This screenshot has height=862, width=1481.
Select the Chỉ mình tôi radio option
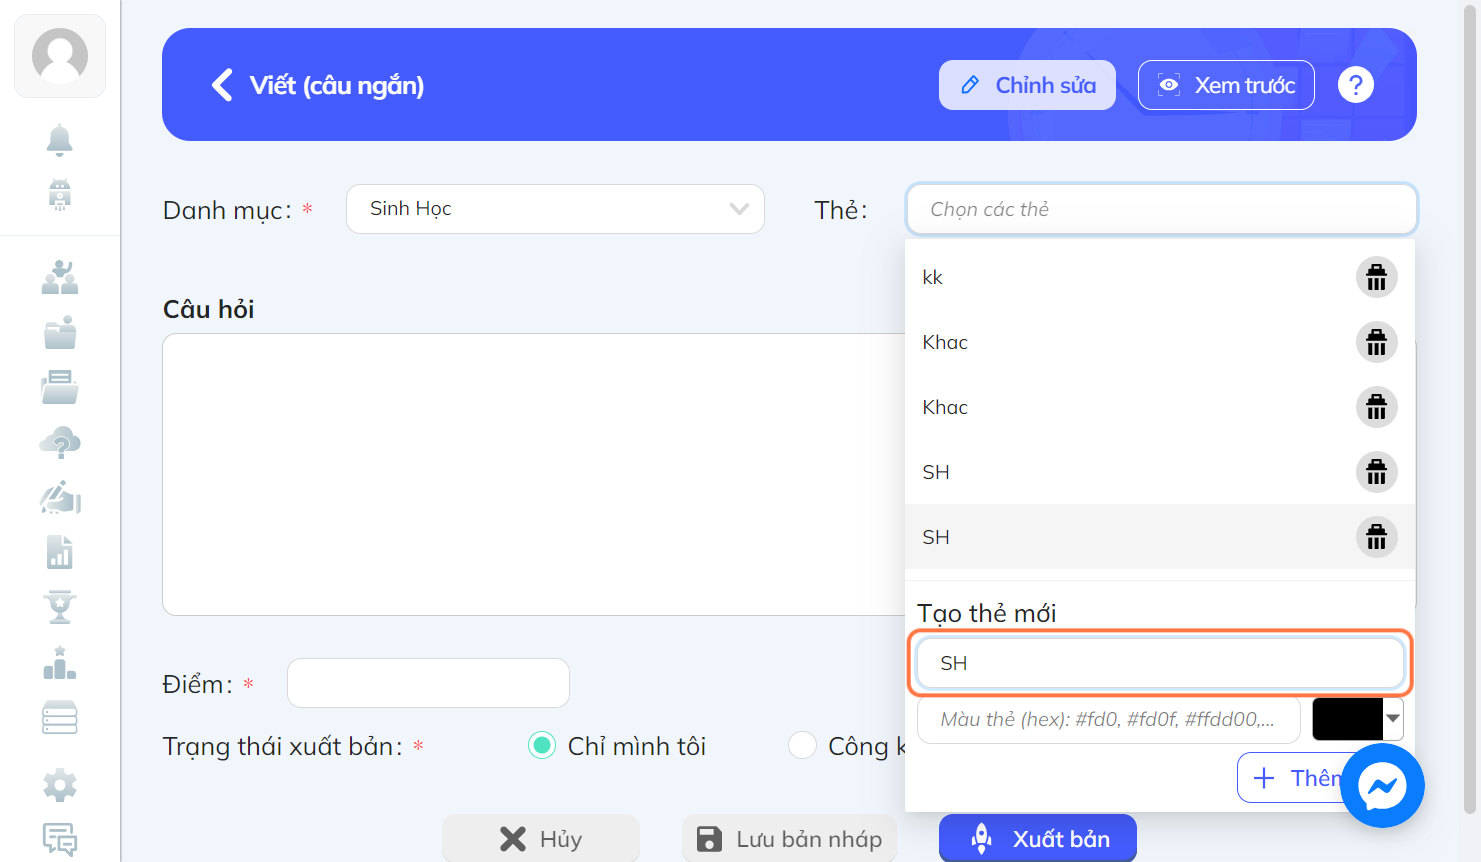coord(542,746)
